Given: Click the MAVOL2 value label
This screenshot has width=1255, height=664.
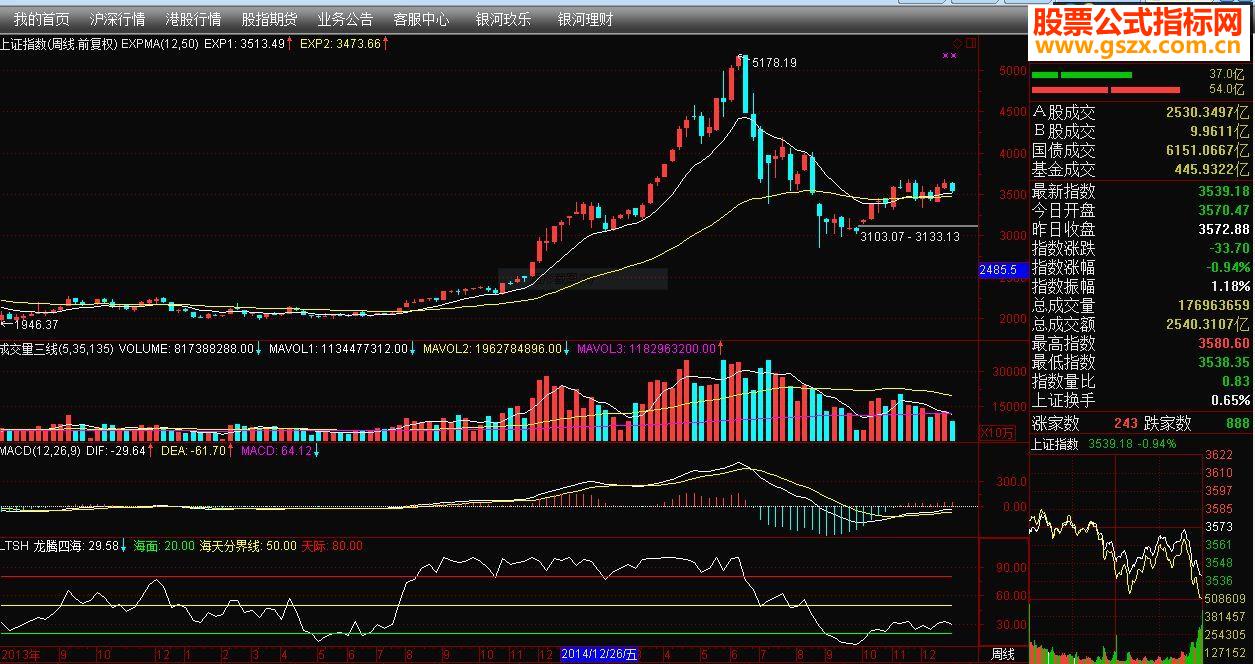Looking at the screenshot, I should pyautogui.click(x=495, y=349).
